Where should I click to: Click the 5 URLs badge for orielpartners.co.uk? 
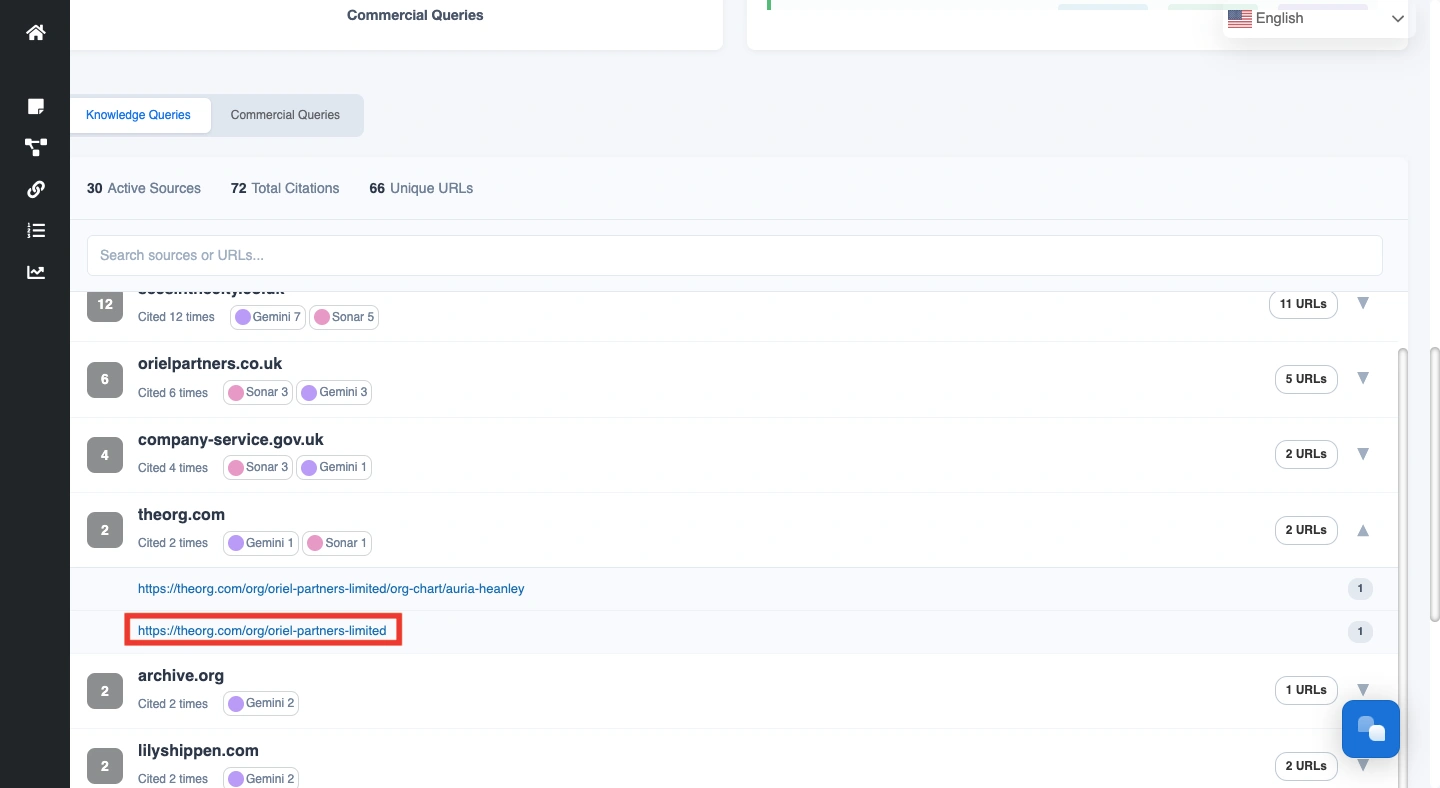tap(1305, 379)
